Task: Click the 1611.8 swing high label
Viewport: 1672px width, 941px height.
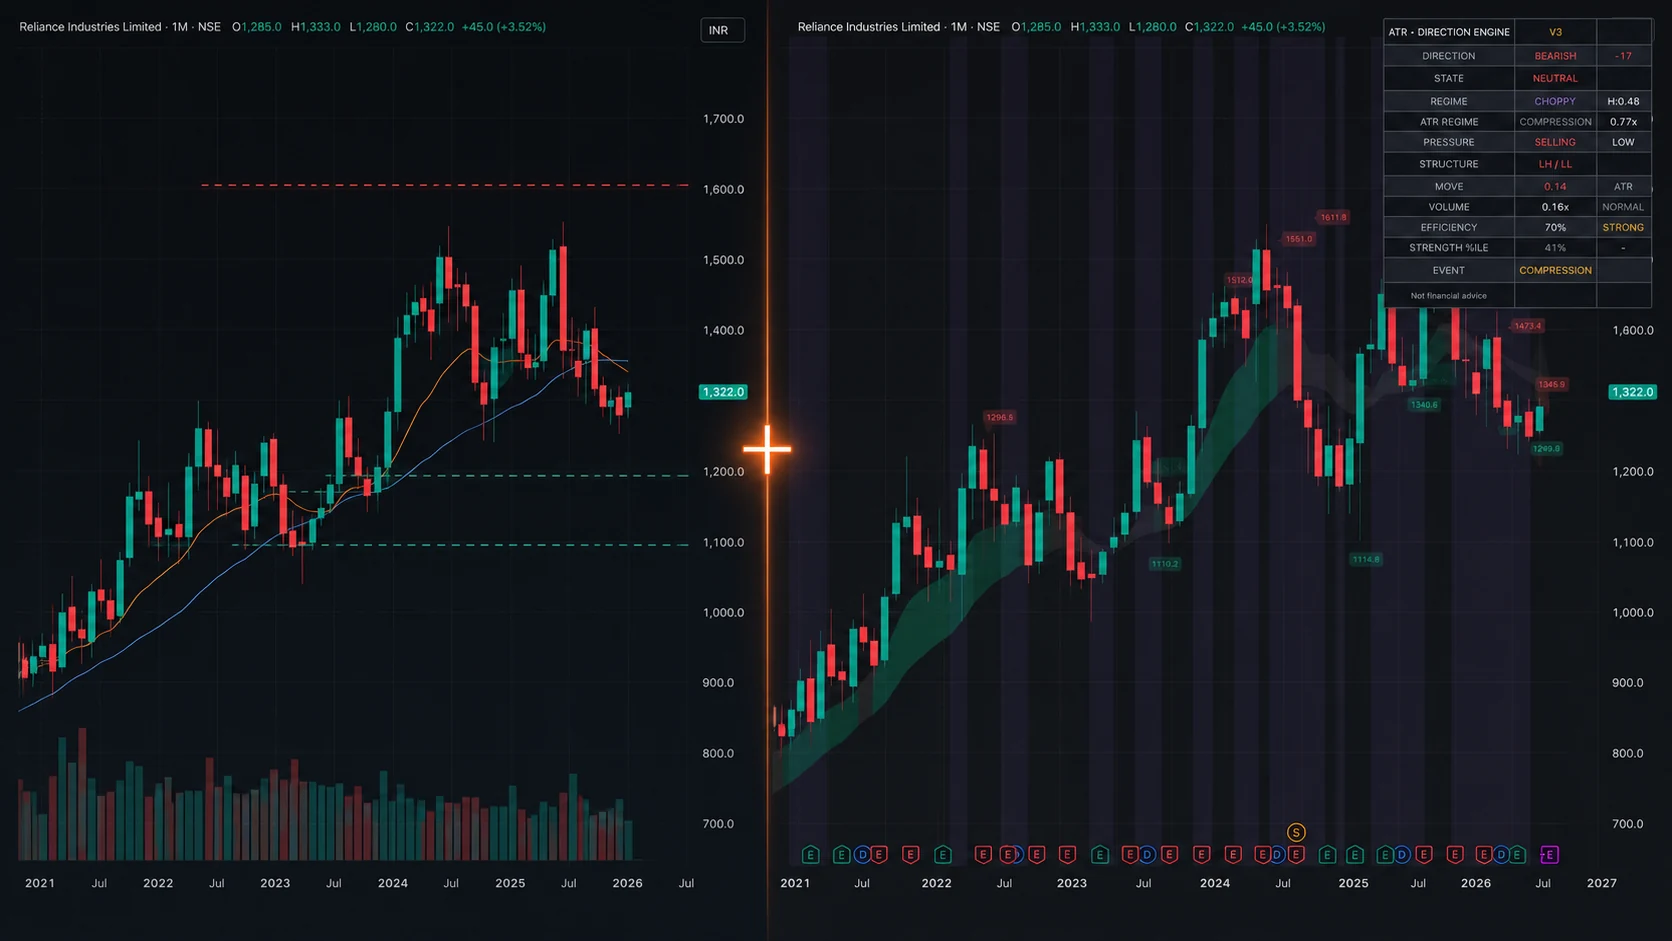Action: (x=1333, y=217)
